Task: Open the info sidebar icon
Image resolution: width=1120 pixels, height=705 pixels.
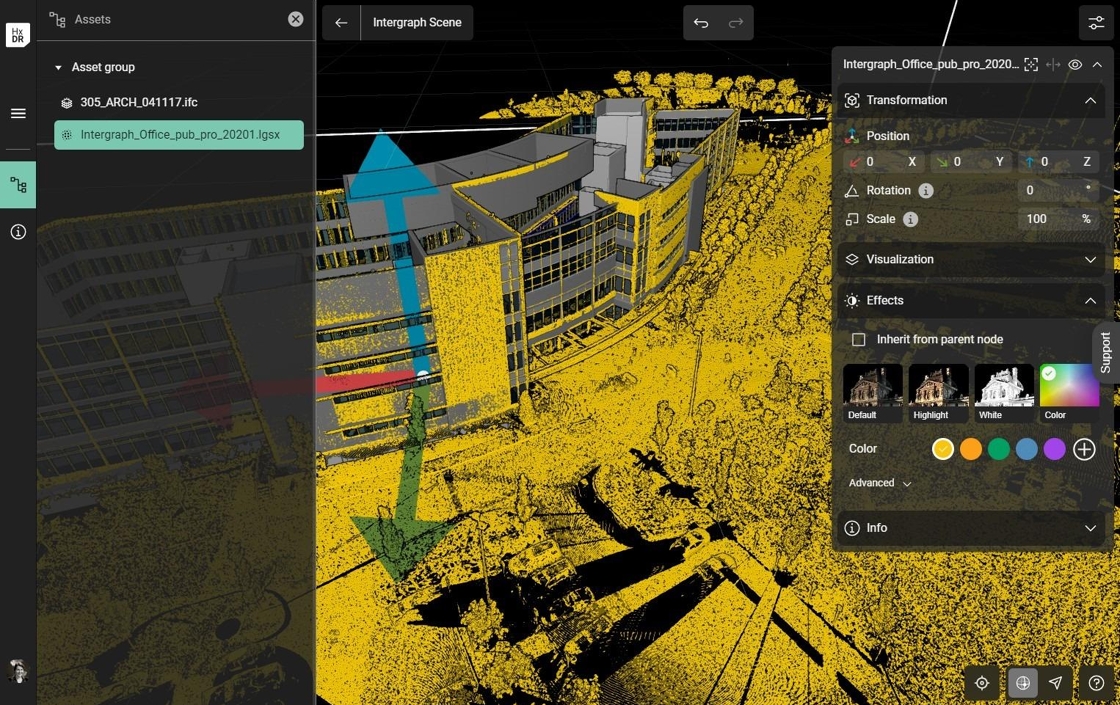Action: [x=18, y=231]
